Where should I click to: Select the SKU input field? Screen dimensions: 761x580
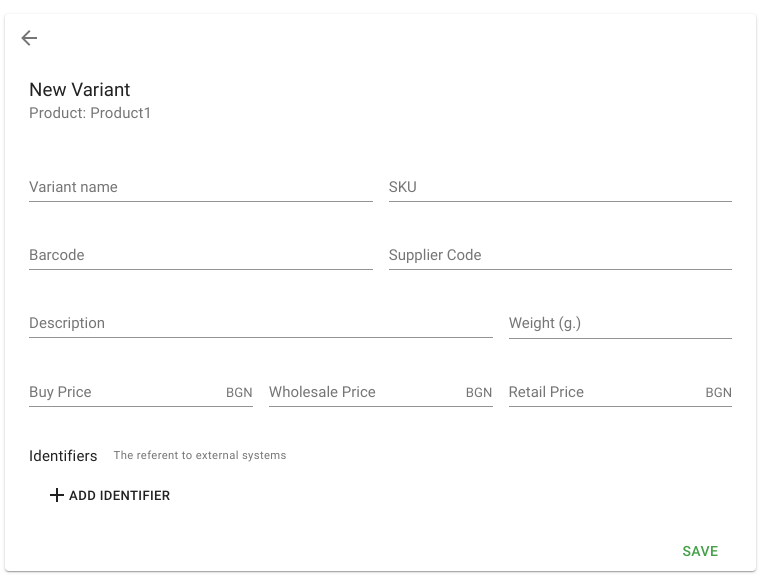coord(560,187)
